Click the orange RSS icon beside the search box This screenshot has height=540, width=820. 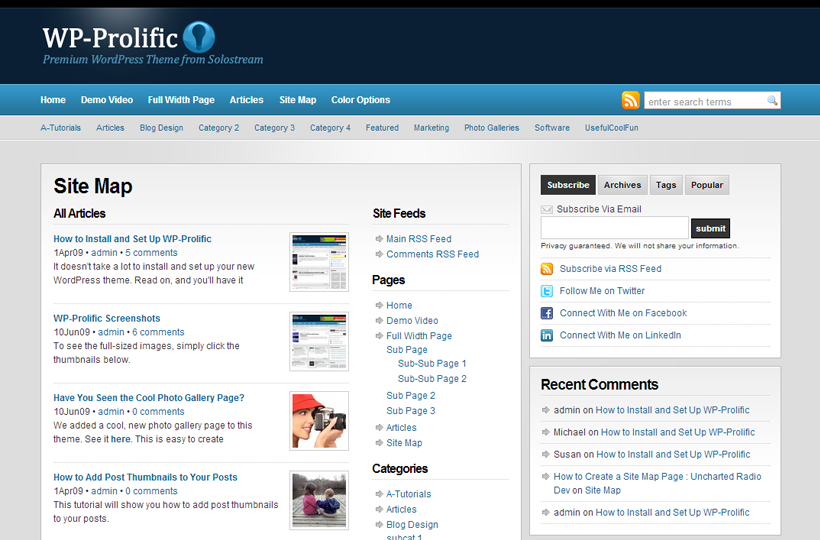pyautogui.click(x=631, y=100)
